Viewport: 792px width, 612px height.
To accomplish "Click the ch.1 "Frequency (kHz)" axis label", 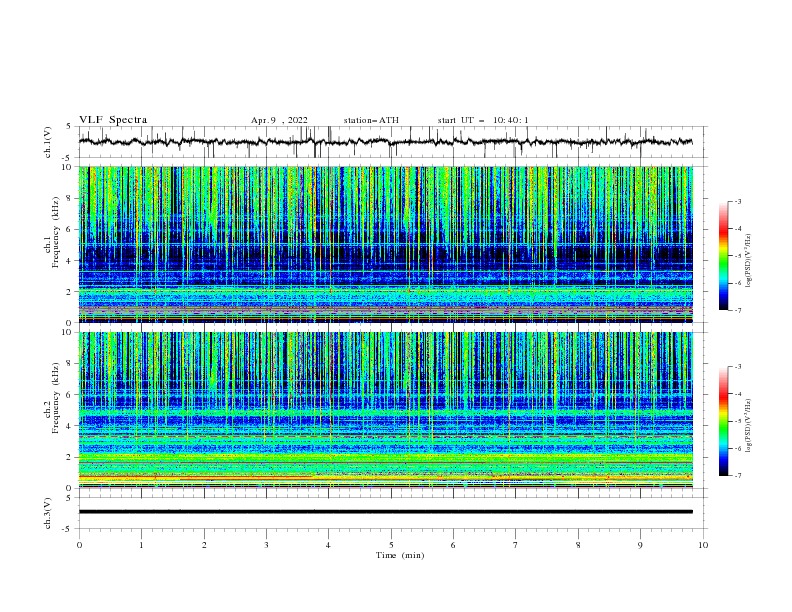I will coord(56,232).
